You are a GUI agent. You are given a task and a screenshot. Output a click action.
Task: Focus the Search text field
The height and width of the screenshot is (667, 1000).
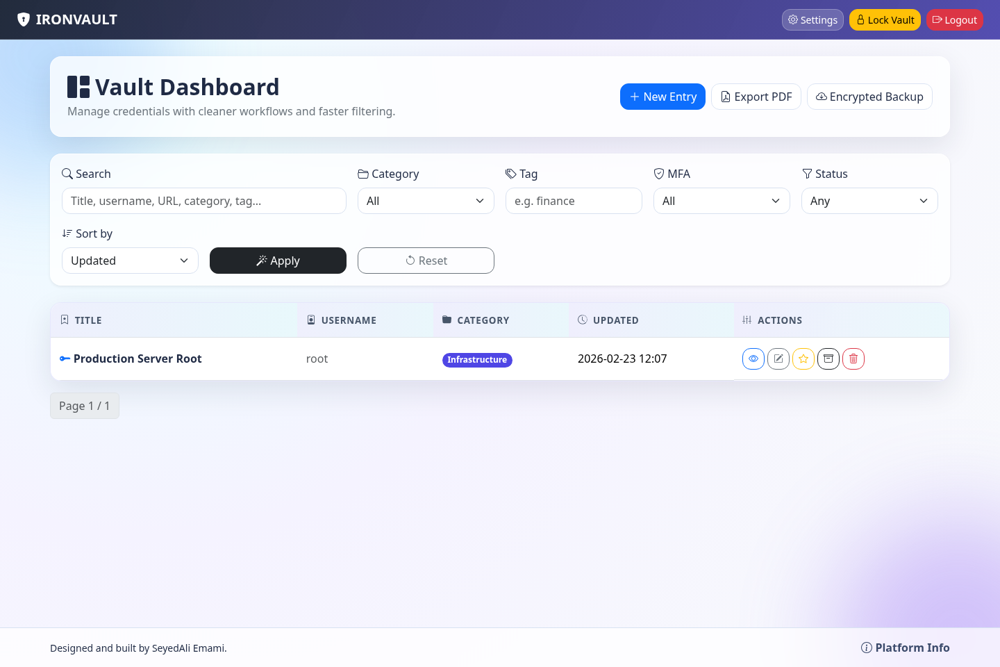click(204, 201)
